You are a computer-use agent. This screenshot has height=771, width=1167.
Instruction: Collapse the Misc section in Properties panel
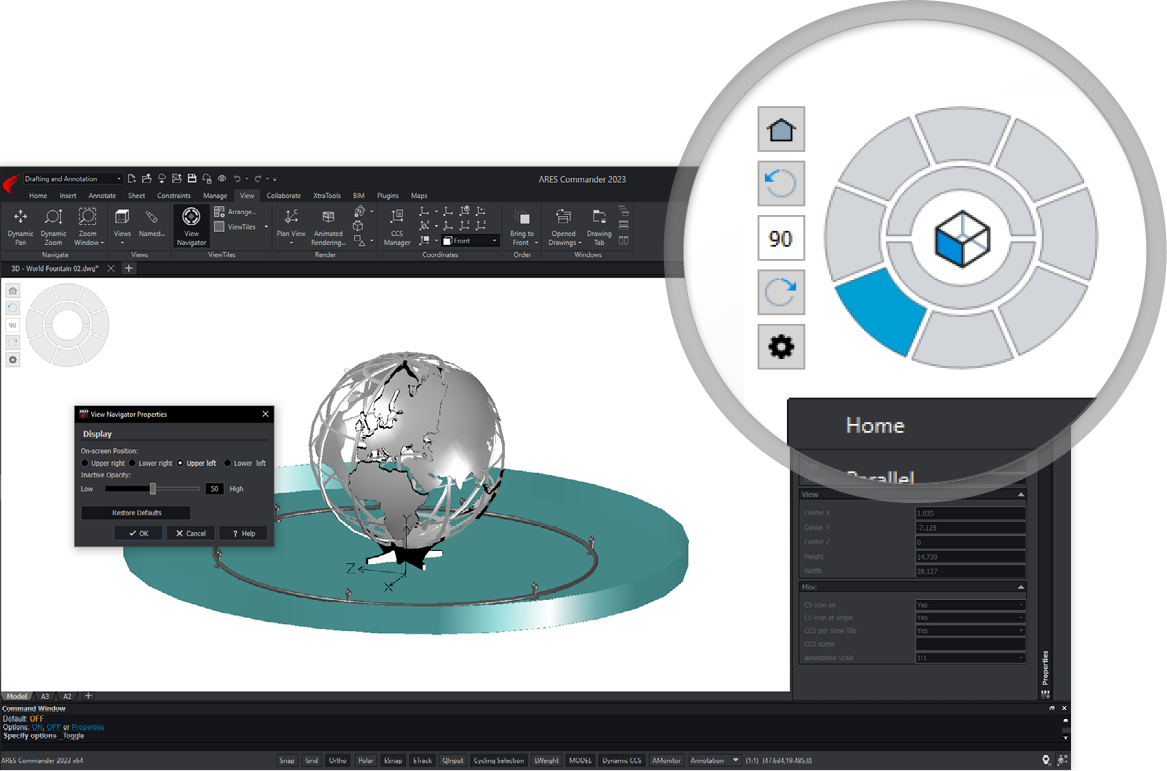point(1020,587)
